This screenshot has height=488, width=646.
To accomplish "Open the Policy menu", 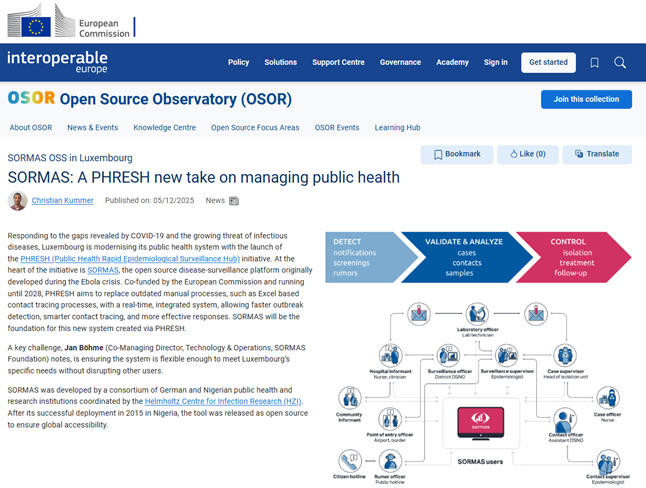I will click(239, 62).
